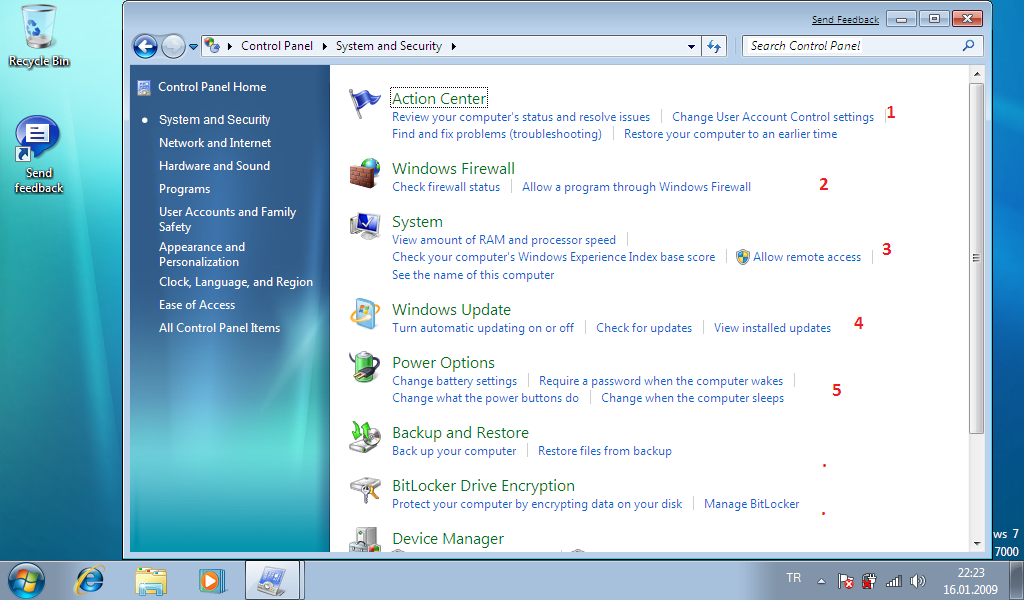Click Allow remote access link

[807, 257]
